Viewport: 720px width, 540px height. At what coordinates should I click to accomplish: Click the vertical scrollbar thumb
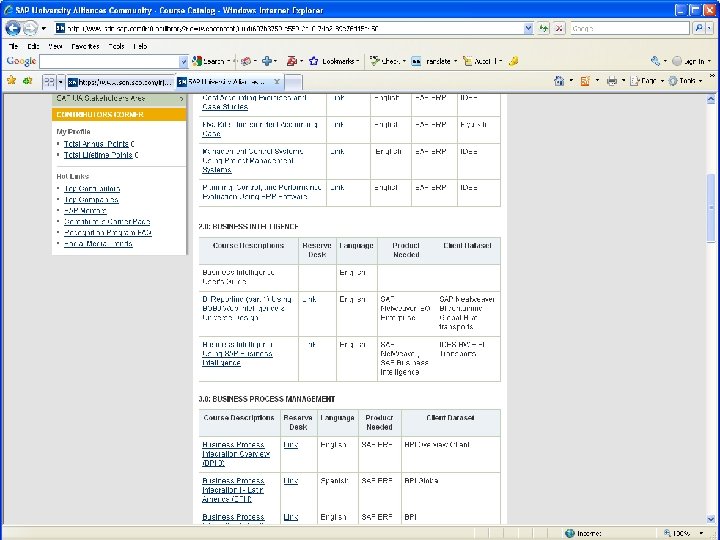711,208
